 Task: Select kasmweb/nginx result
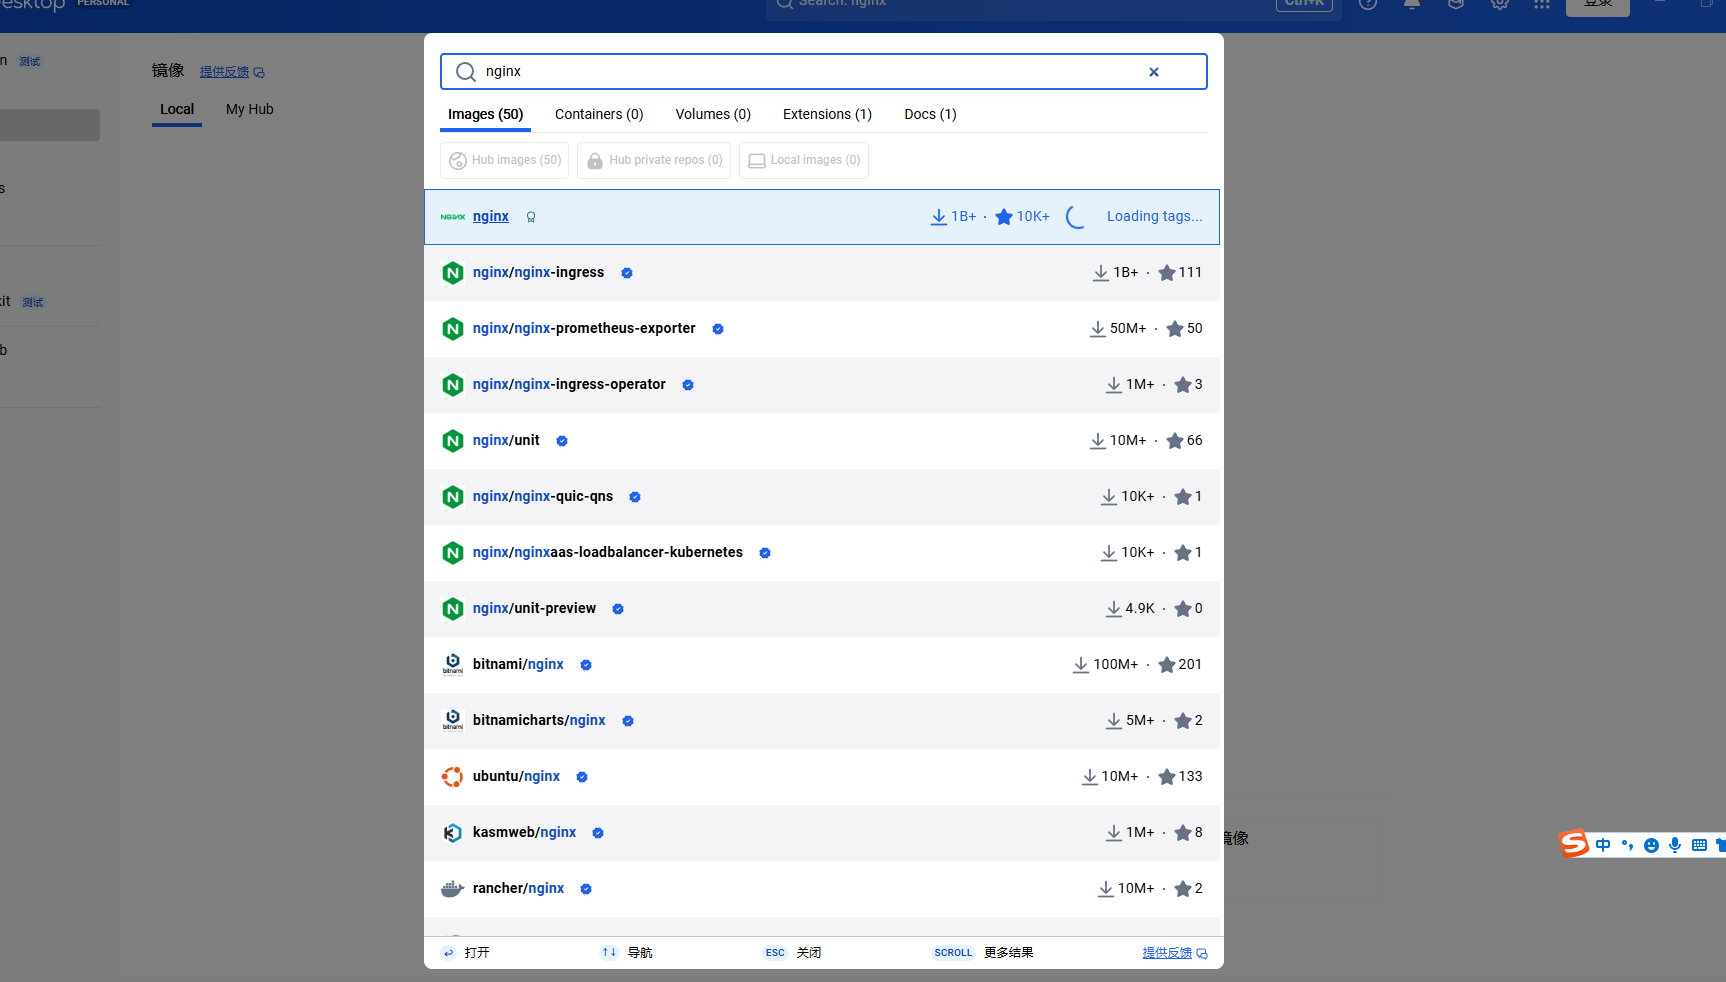[822, 833]
